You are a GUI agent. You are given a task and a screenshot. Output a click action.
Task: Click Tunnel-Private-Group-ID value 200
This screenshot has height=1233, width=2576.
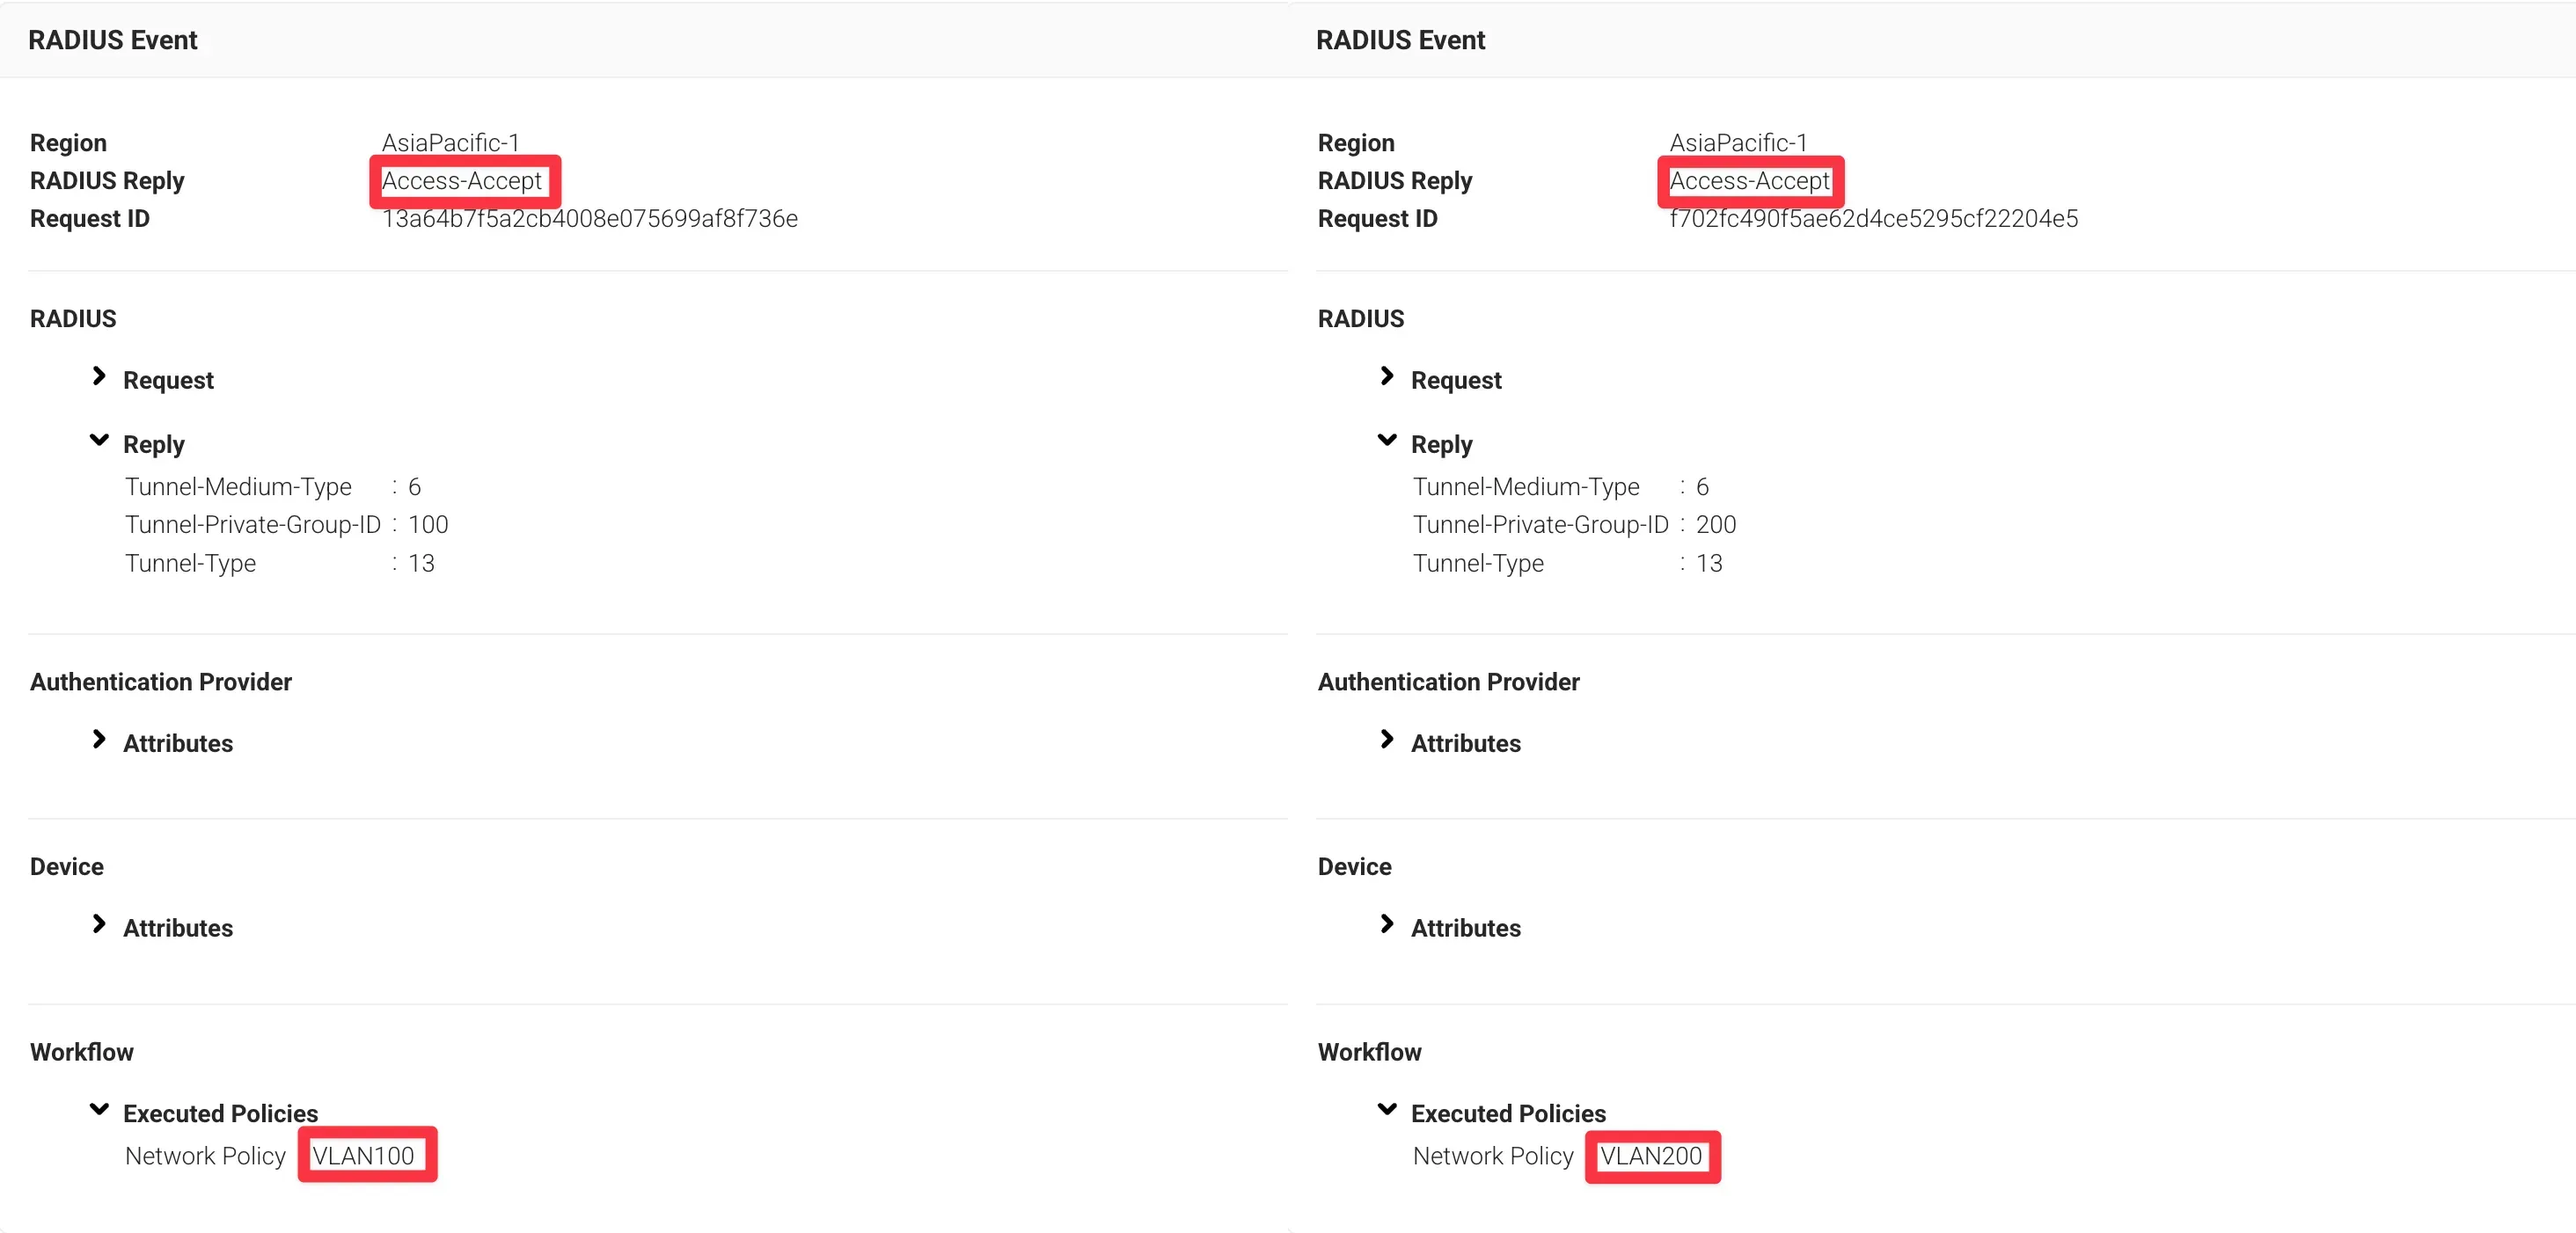tap(1716, 525)
